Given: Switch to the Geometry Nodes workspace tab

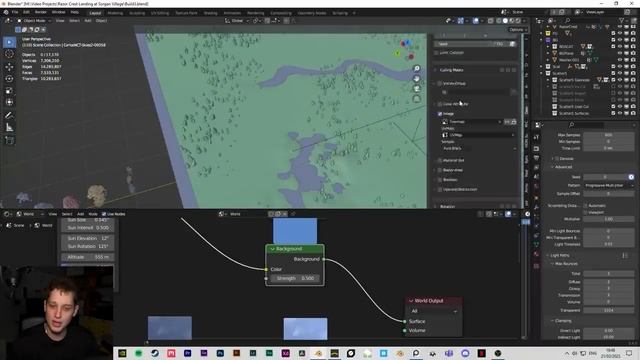Looking at the screenshot, I should click(312, 13).
